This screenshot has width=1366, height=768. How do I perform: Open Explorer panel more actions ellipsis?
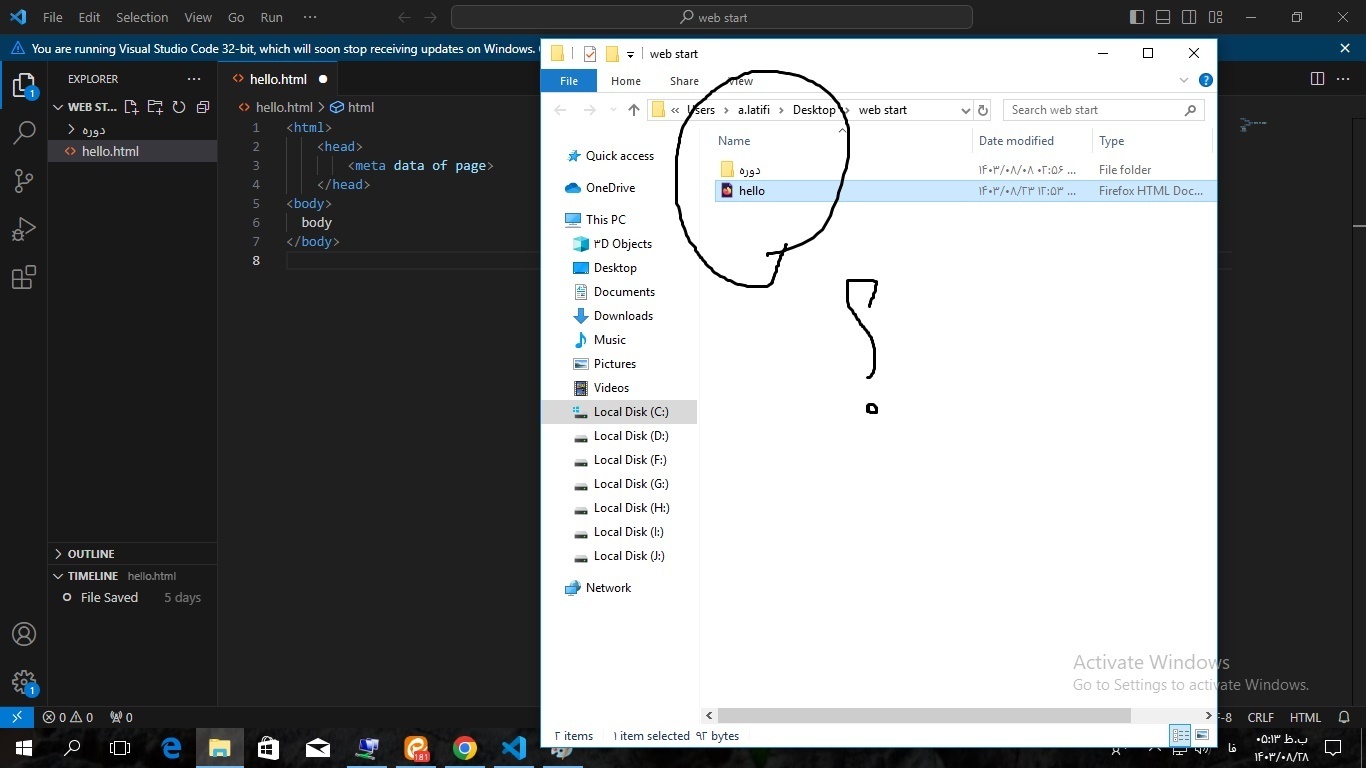pos(194,79)
